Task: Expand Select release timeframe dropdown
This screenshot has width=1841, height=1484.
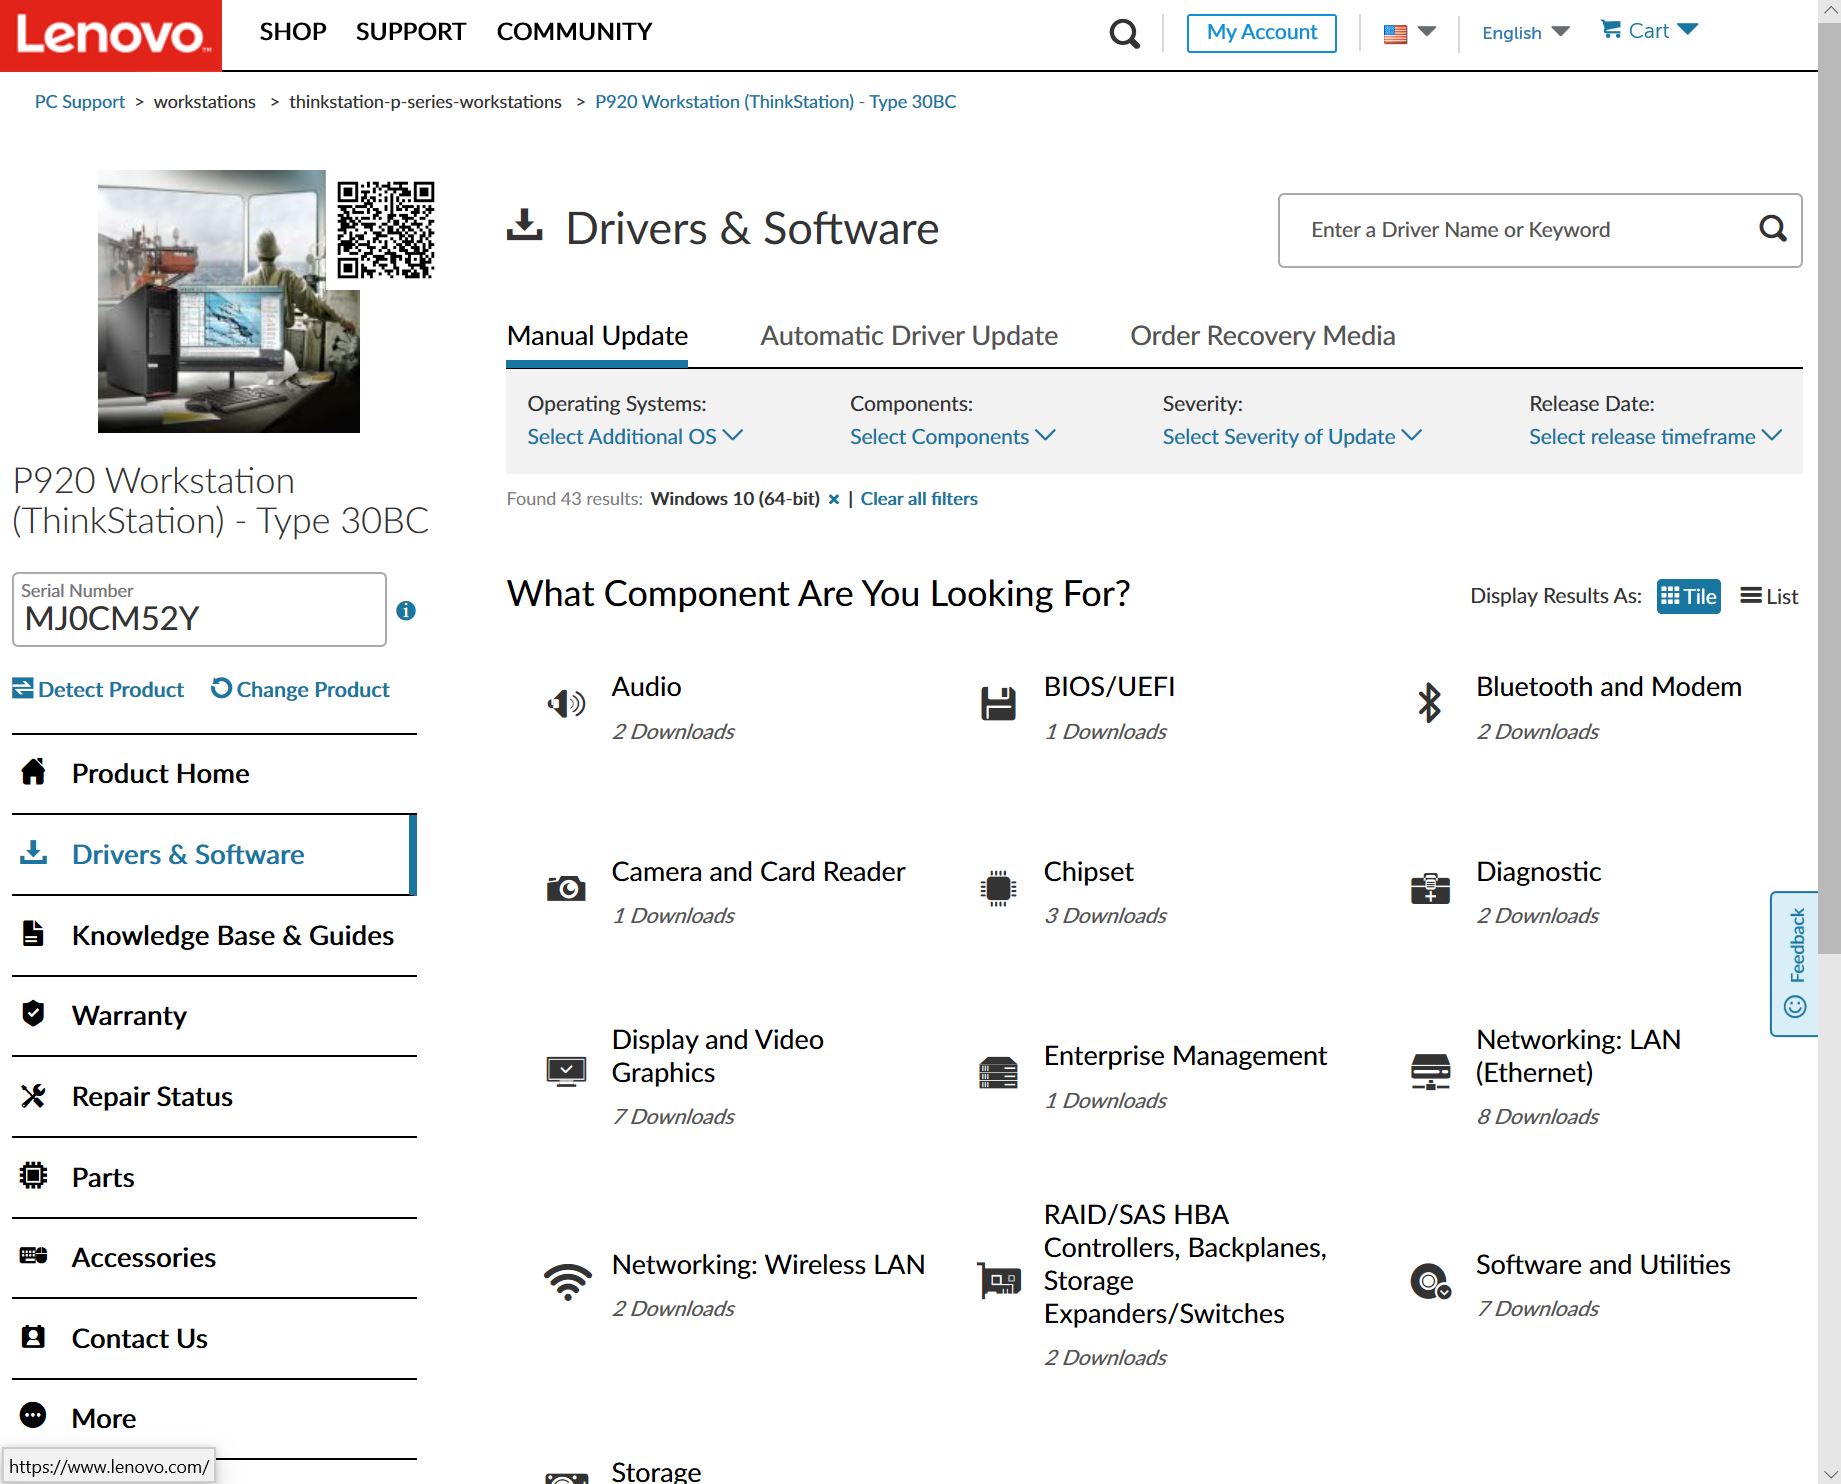Action: pyautogui.click(x=1655, y=437)
